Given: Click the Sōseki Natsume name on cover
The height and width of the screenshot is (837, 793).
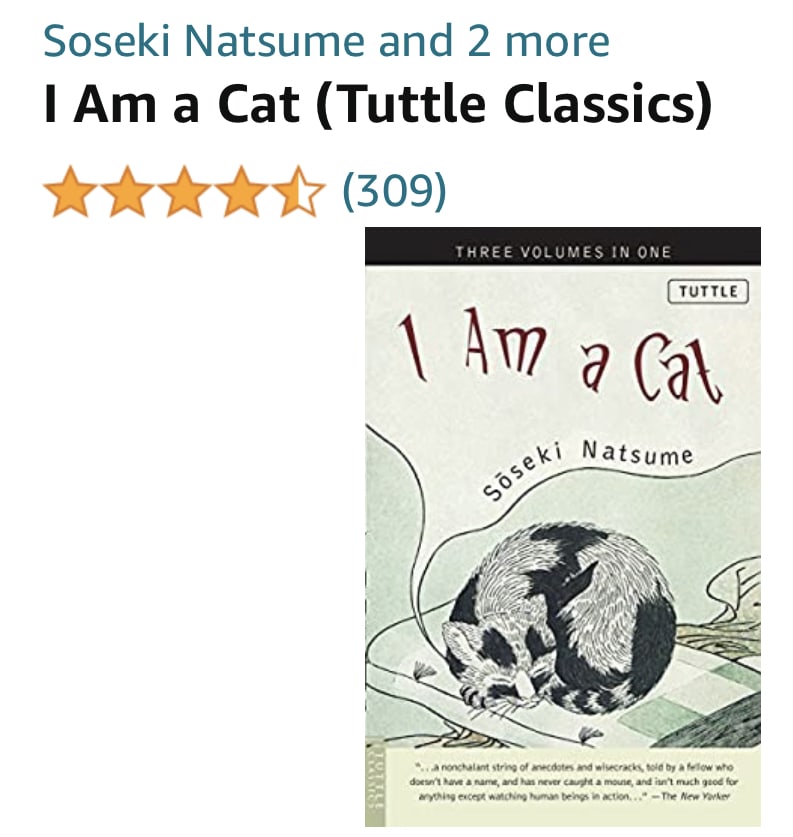Looking at the screenshot, I should point(587,470).
